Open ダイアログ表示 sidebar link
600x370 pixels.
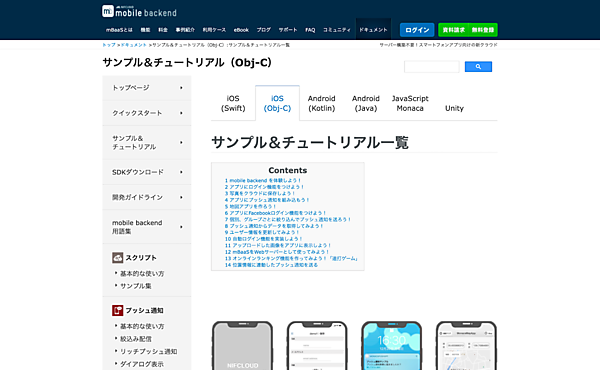[x=142, y=364]
